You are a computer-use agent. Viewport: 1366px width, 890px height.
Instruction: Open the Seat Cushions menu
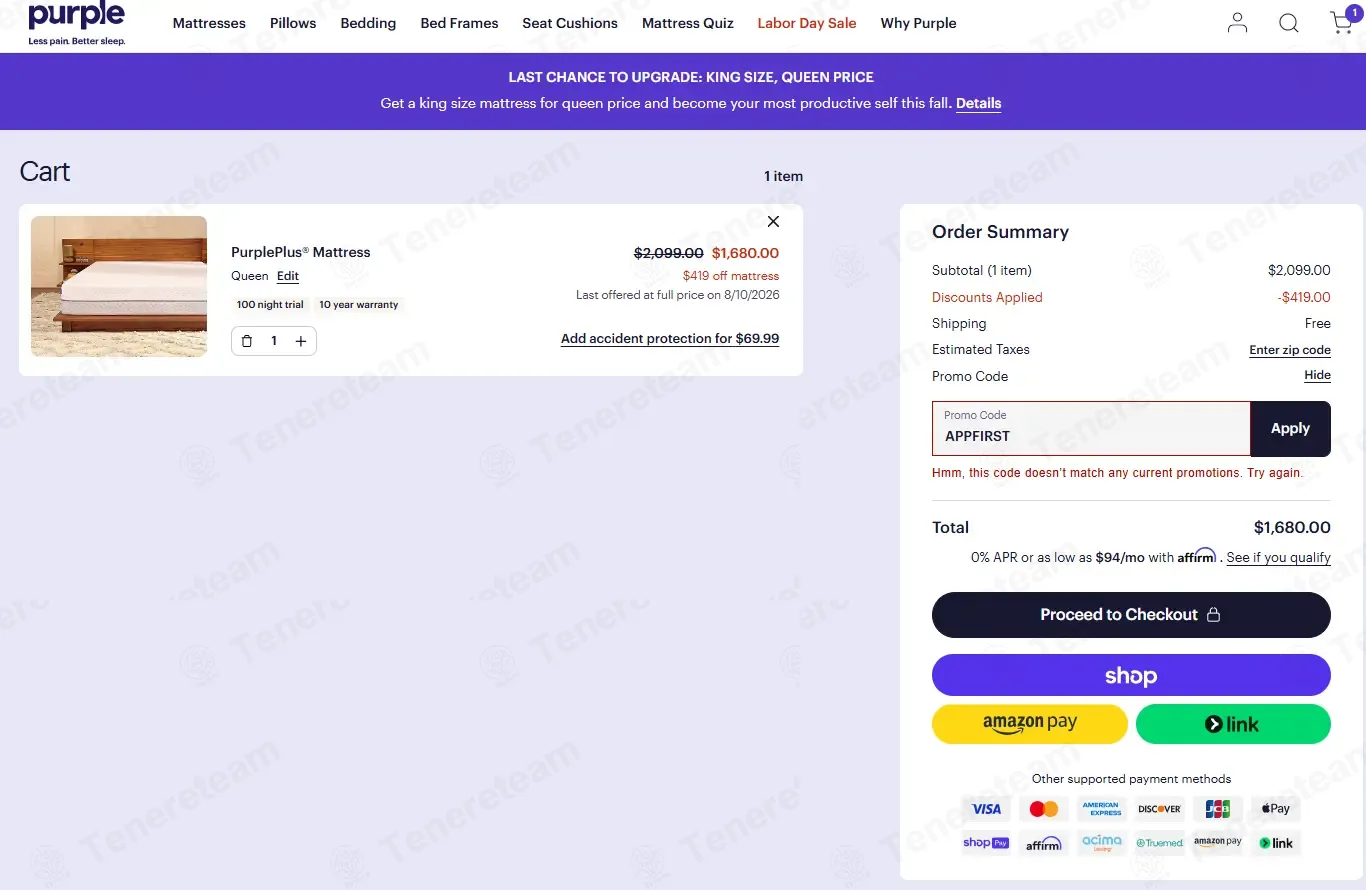pyautogui.click(x=570, y=23)
